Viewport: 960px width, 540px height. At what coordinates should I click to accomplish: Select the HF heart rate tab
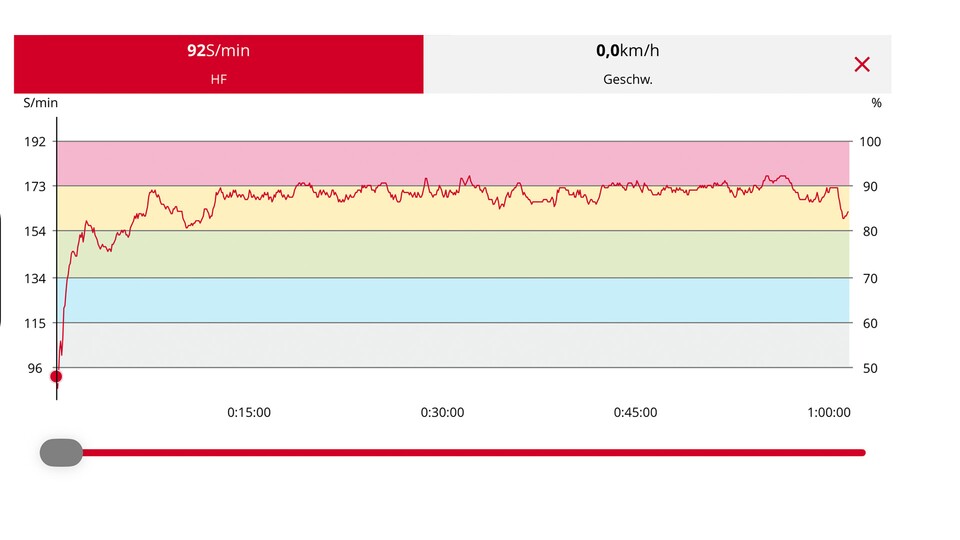[x=218, y=65]
